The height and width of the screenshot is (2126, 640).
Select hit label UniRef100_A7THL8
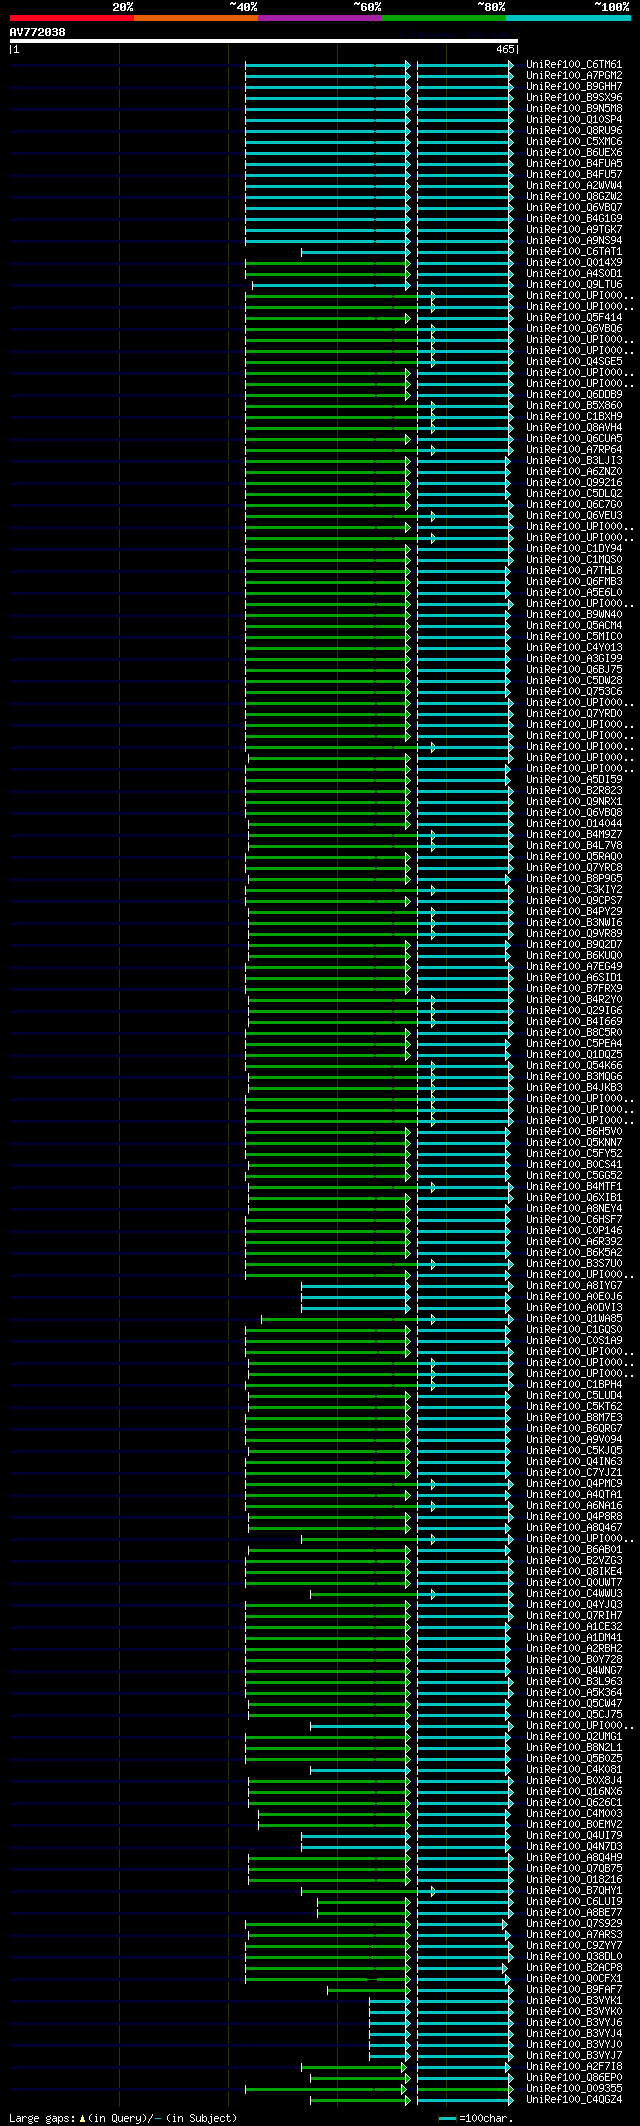tap(574, 570)
